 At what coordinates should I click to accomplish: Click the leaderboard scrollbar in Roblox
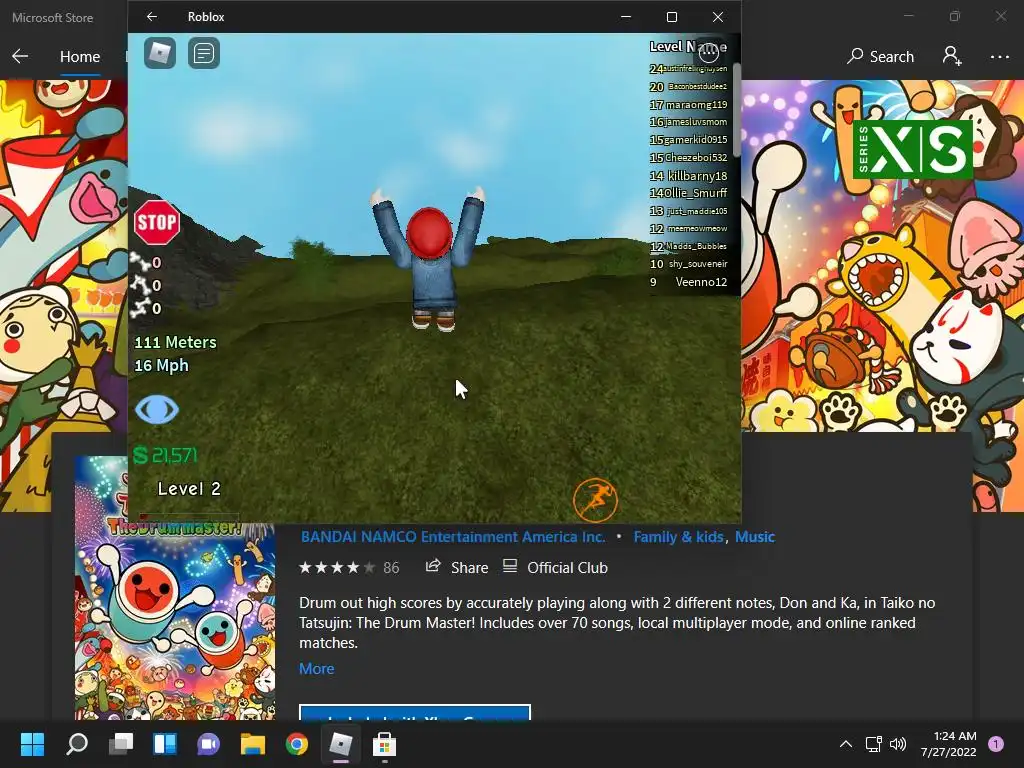[737, 110]
